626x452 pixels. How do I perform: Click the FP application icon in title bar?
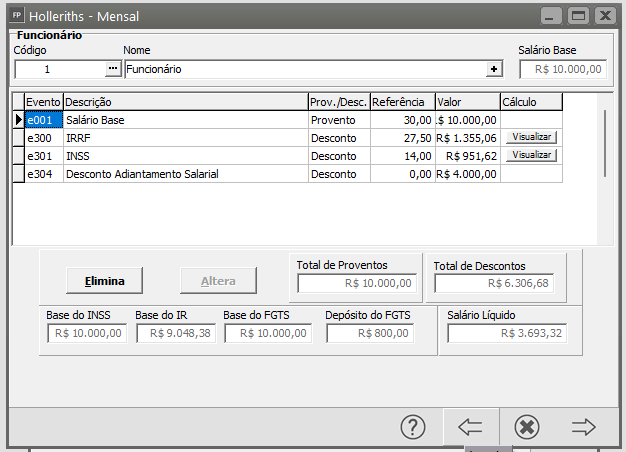click(x=17, y=16)
